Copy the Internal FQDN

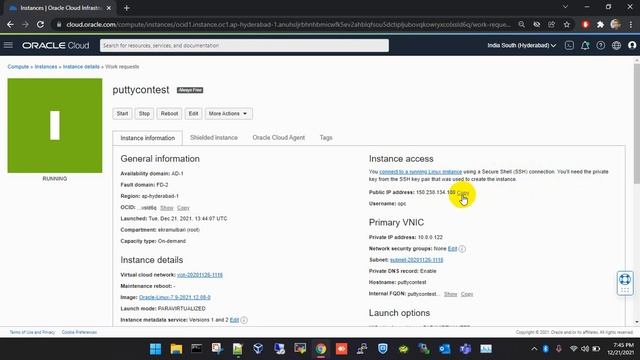[x=467, y=294]
